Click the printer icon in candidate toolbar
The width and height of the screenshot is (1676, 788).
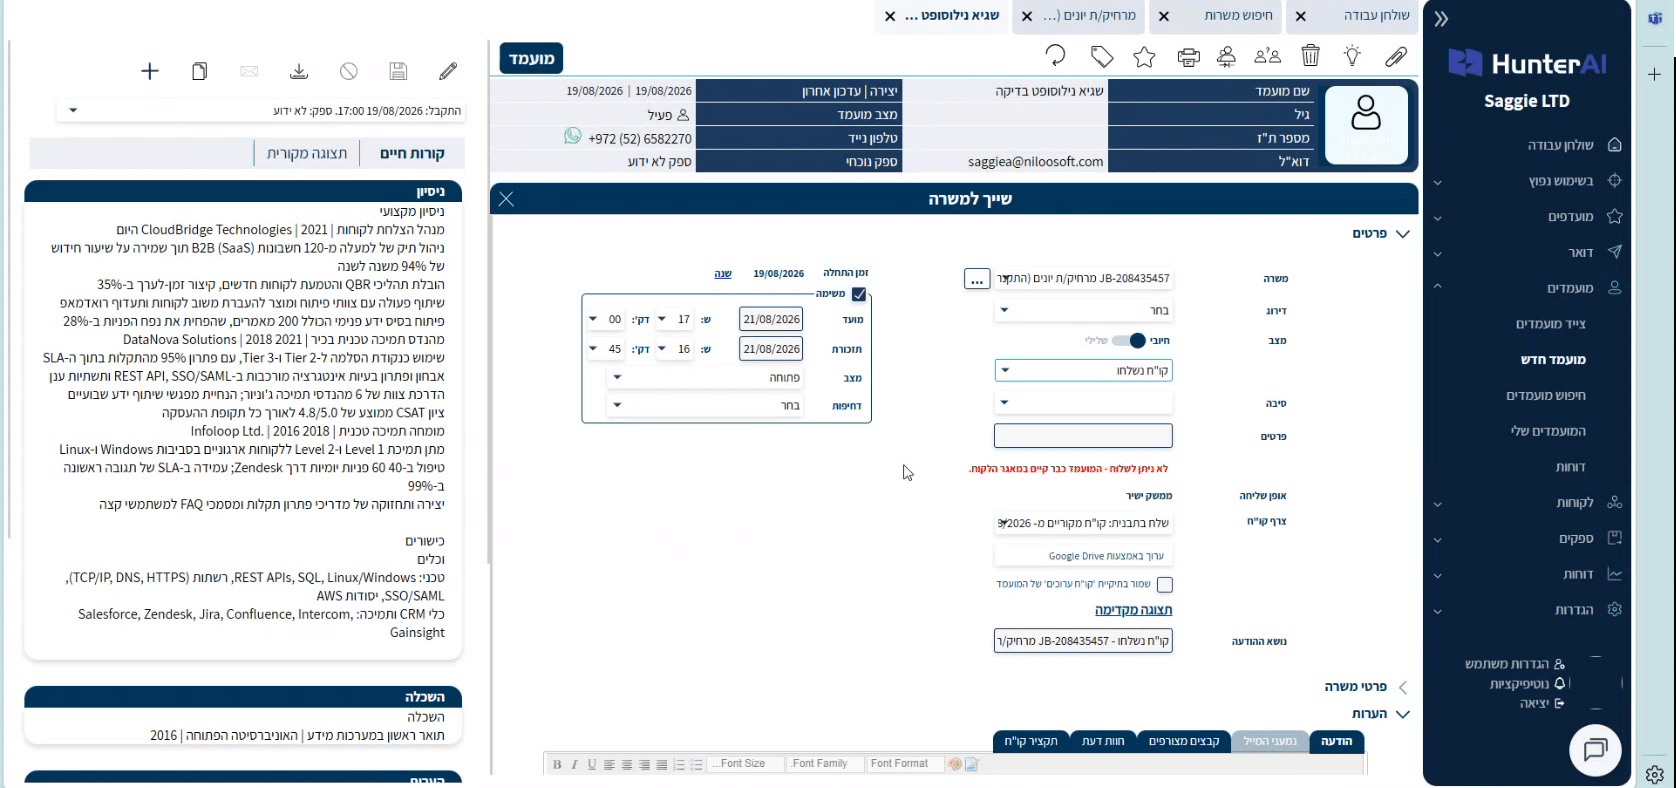point(1188,57)
